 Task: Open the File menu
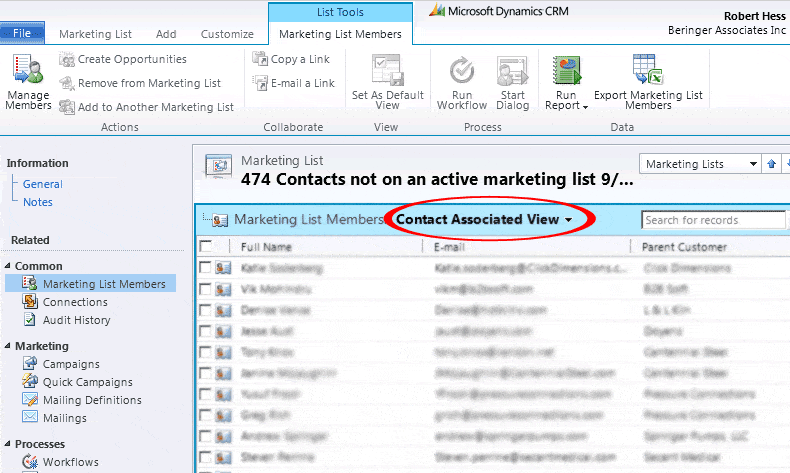coord(22,33)
